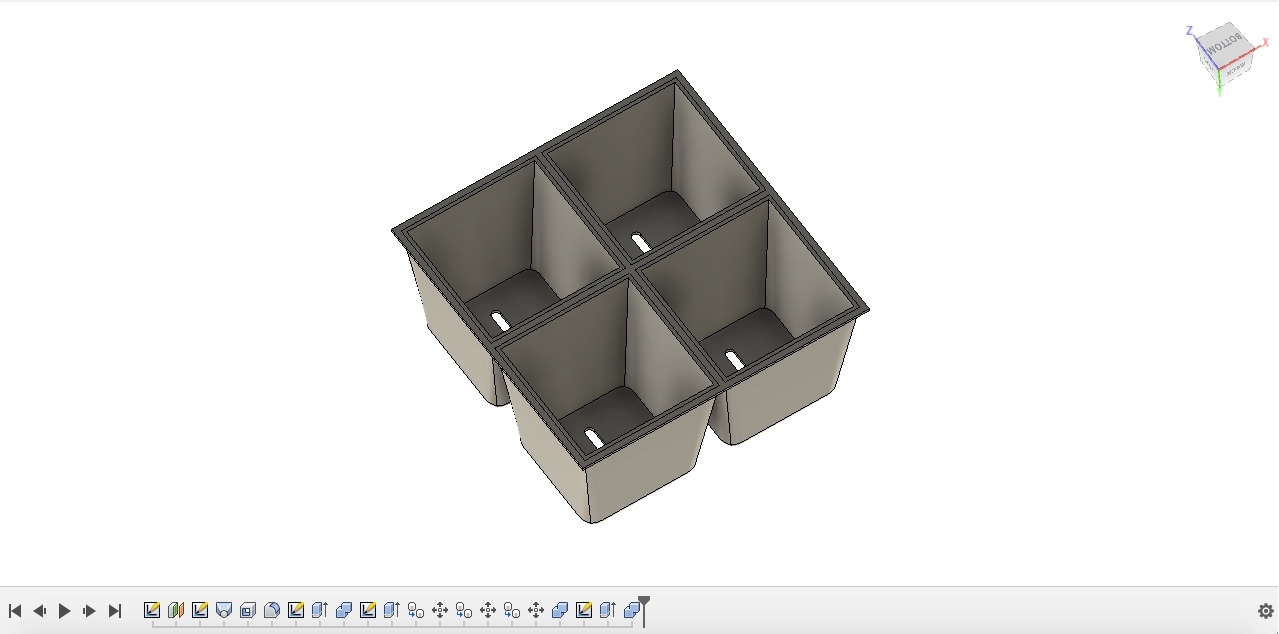1279x634 pixels.
Task: Jump to the beginning of the timeline
Action: (x=15, y=610)
